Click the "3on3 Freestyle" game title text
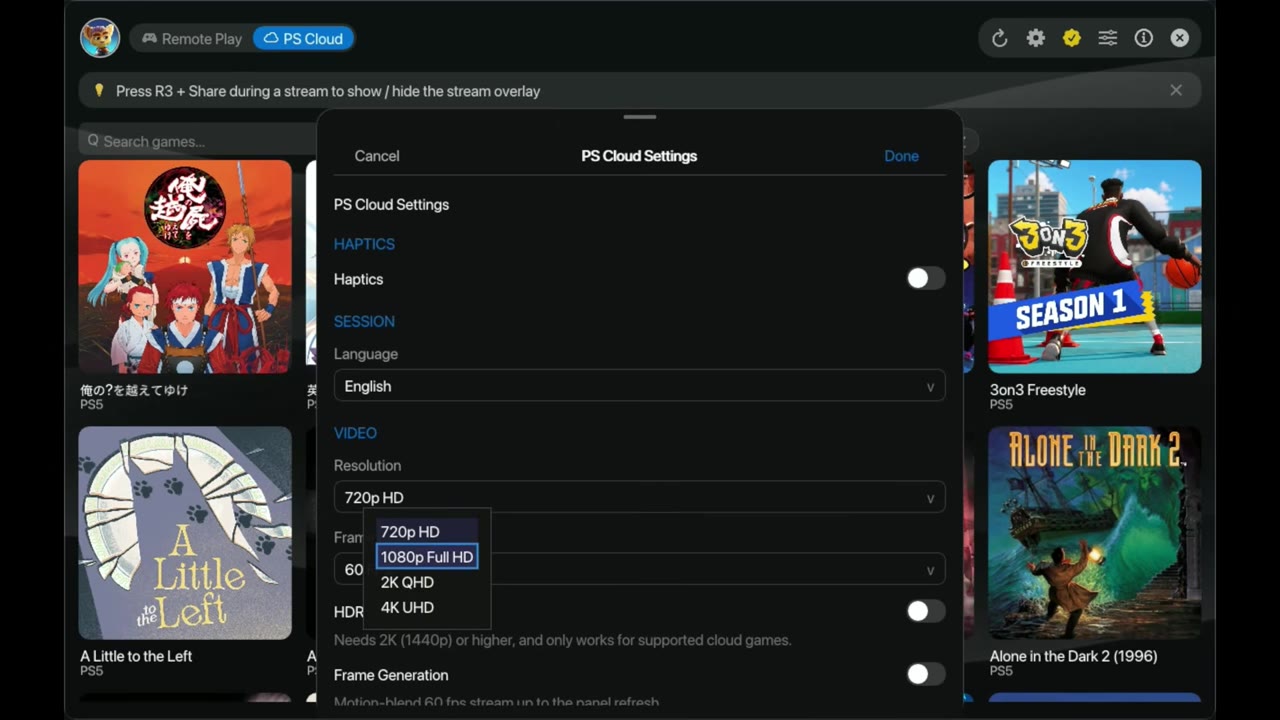 point(1037,390)
